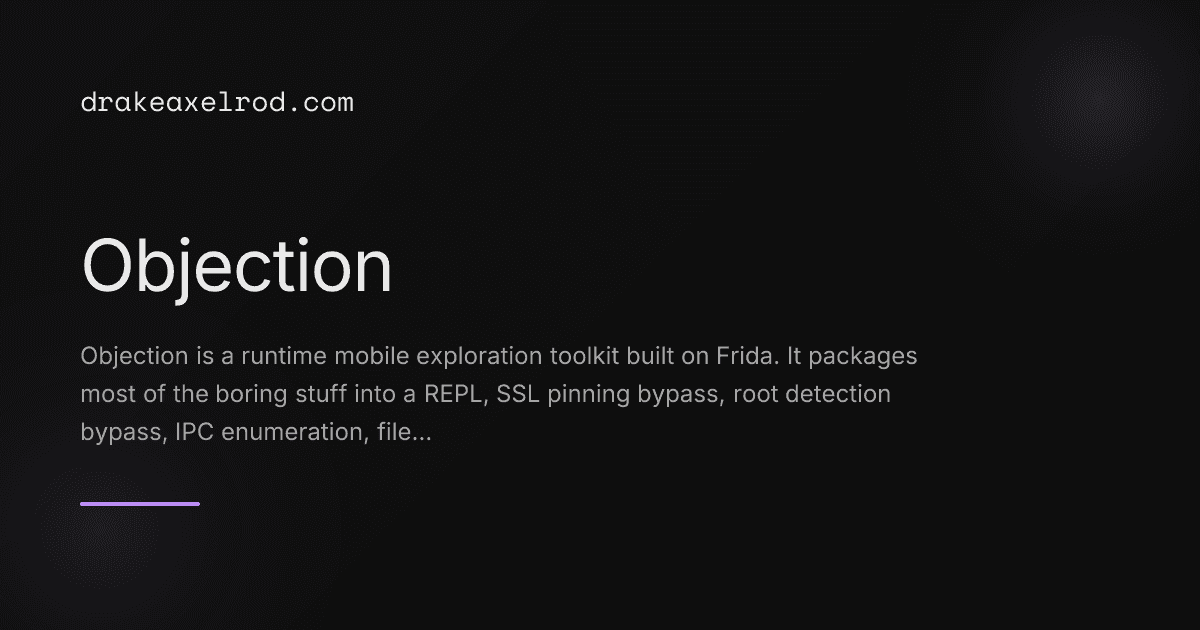The image size is (1200, 630).
Task: Select the purple accent line under the description
Action: tap(140, 504)
